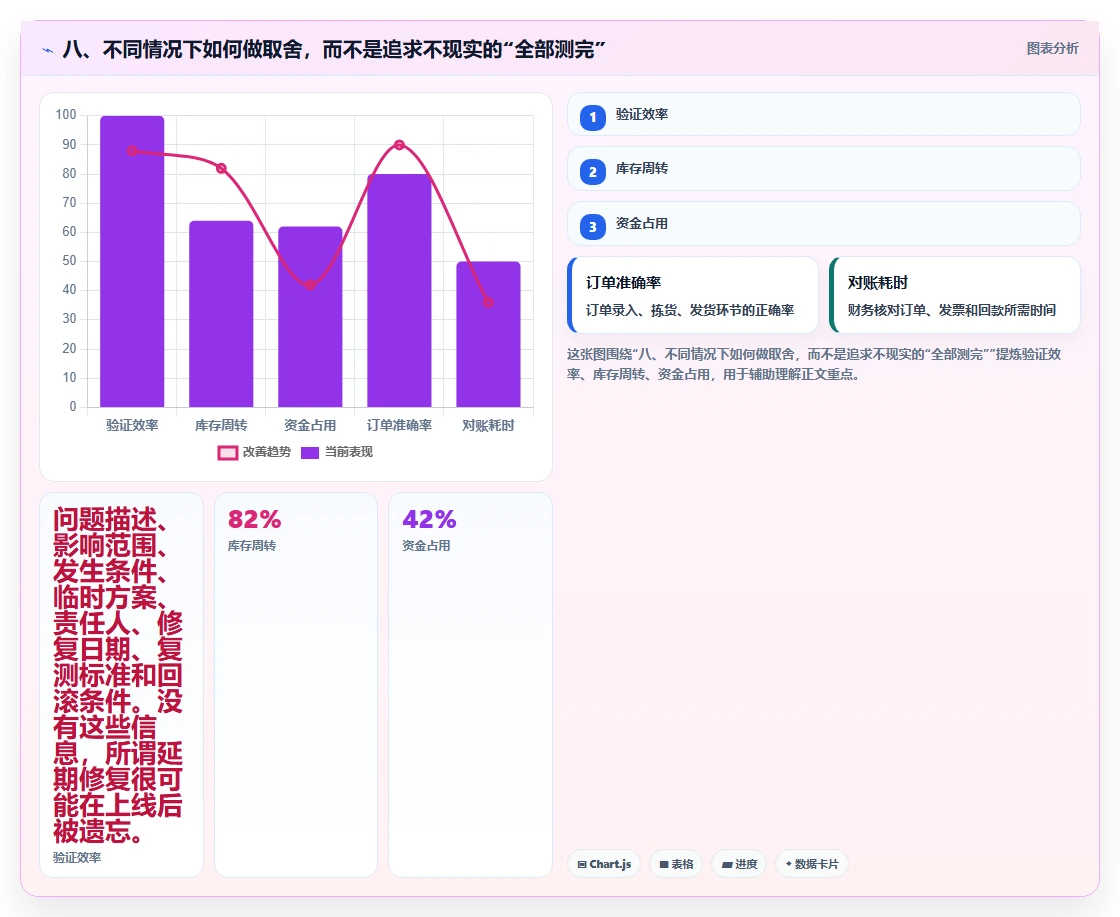1120x917 pixels.
Task: Click the 数据卡片 tag
Action: pos(812,864)
